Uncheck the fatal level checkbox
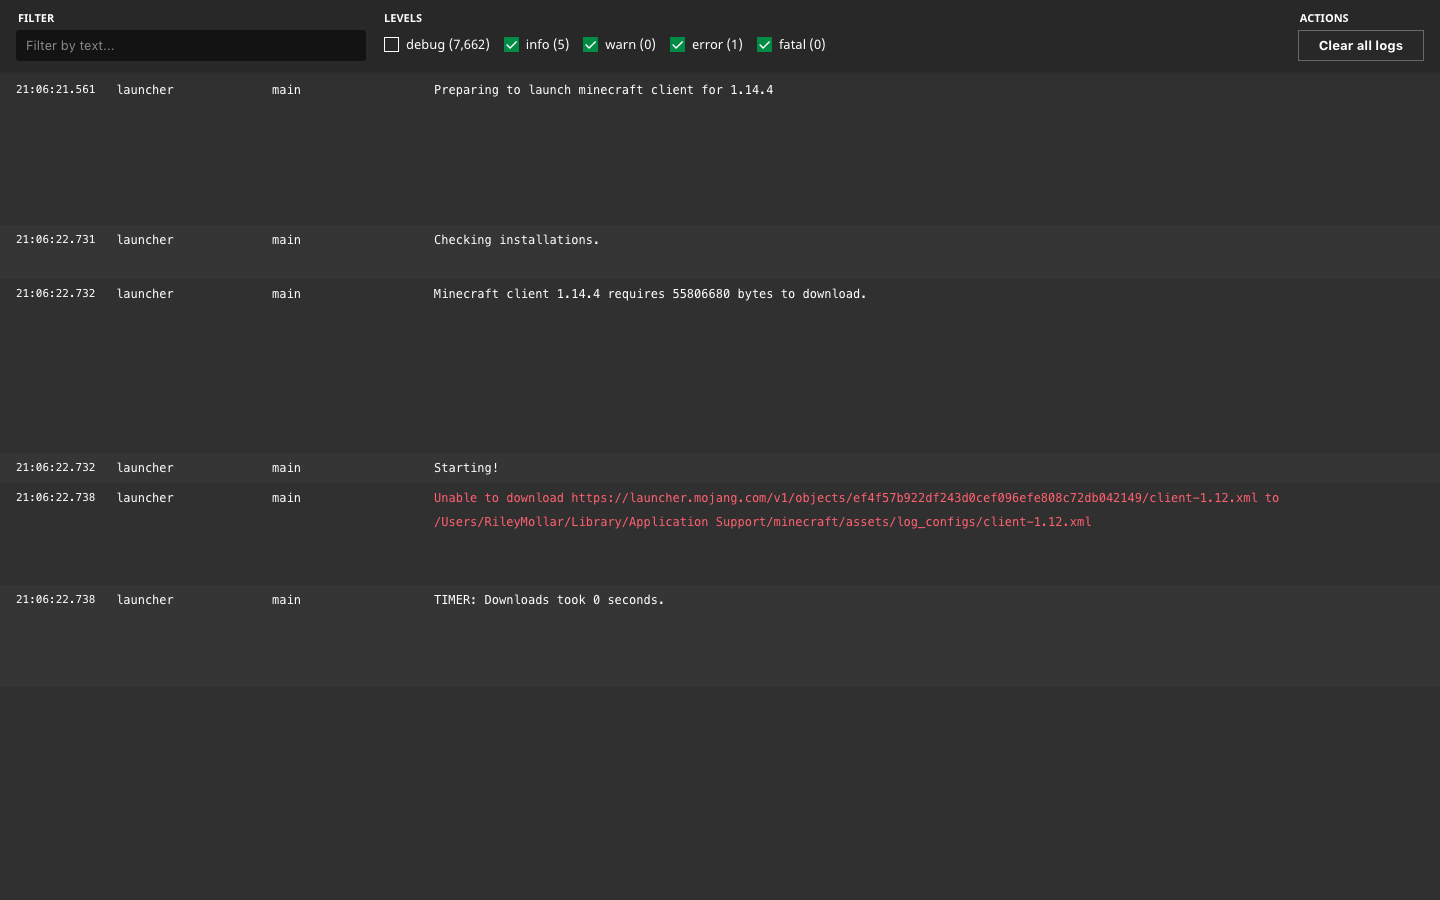Image resolution: width=1440 pixels, height=900 pixels. tap(764, 45)
